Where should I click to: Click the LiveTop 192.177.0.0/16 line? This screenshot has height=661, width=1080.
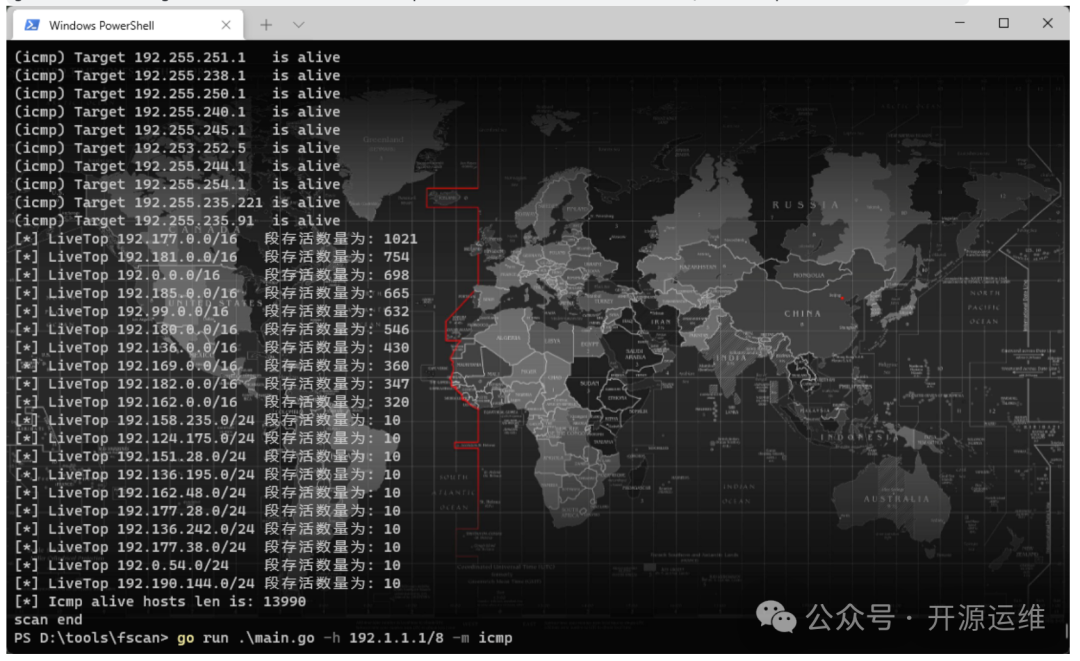click(216, 239)
